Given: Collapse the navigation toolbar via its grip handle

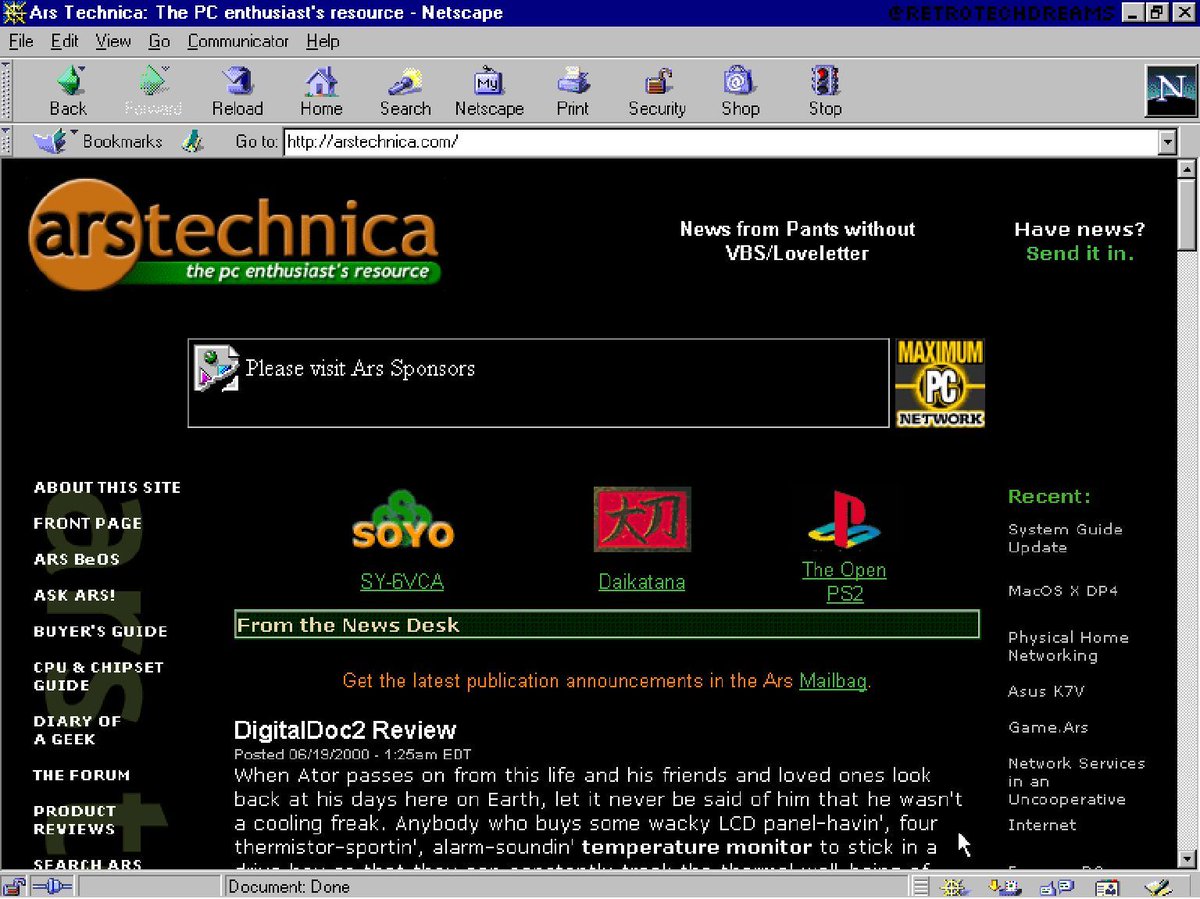Looking at the screenshot, I should (5, 91).
